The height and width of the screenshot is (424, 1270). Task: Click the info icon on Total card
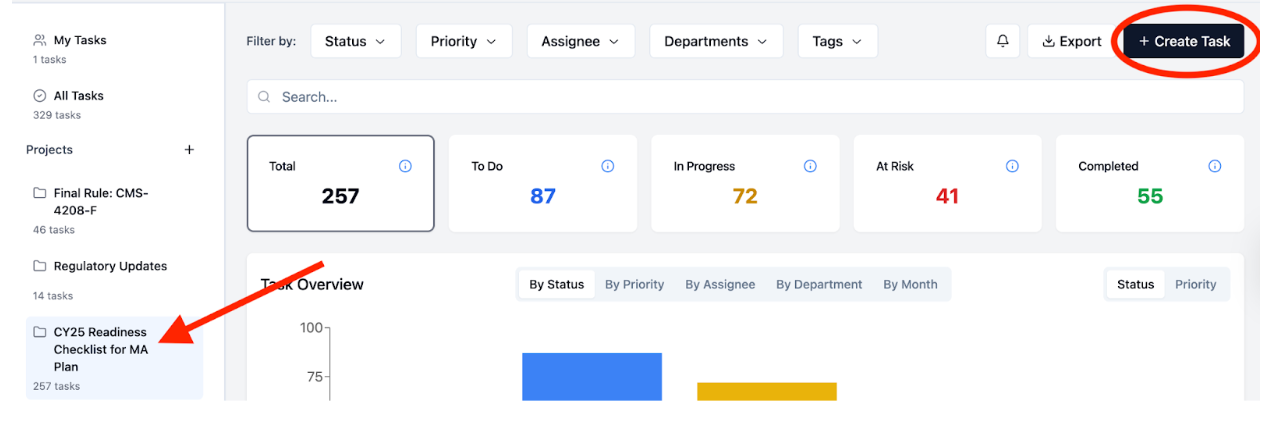(405, 166)
